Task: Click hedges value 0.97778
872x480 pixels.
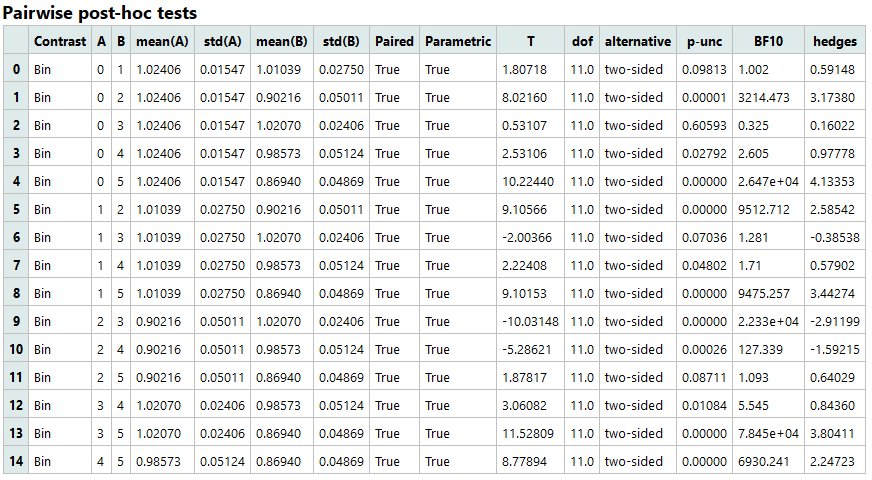Action: point(832,154)
